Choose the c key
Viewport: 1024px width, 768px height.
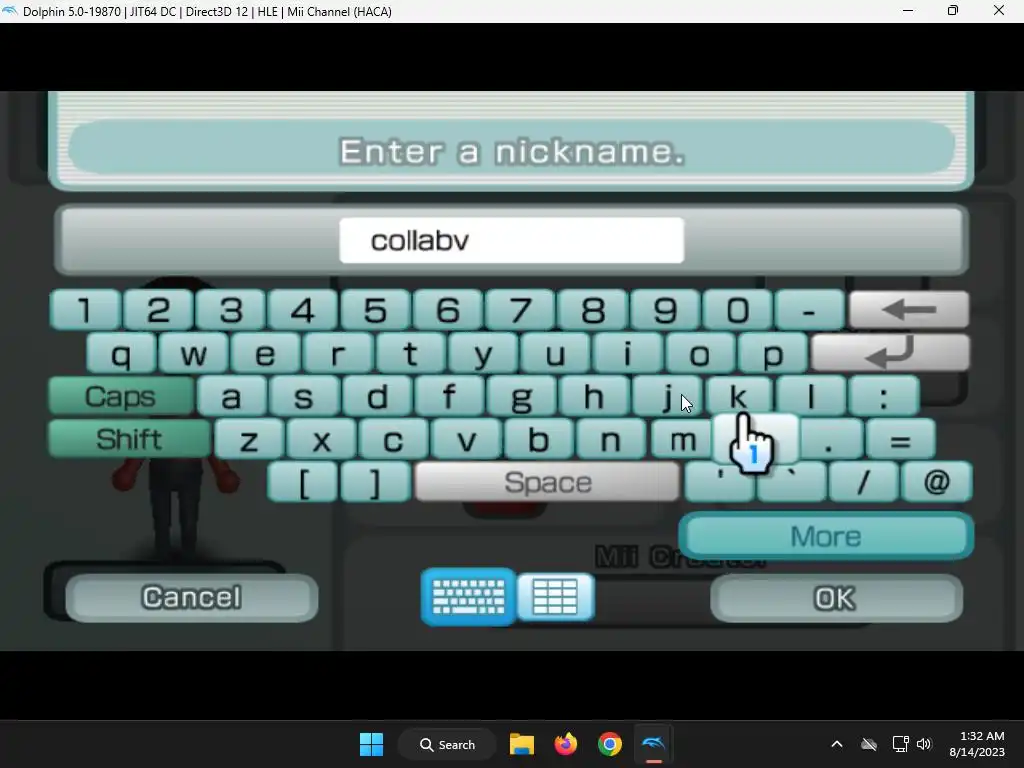pos(394,439)
